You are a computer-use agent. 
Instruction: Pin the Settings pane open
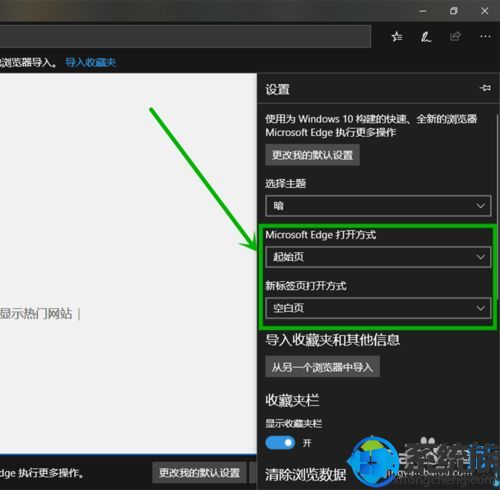click(485, 88)
